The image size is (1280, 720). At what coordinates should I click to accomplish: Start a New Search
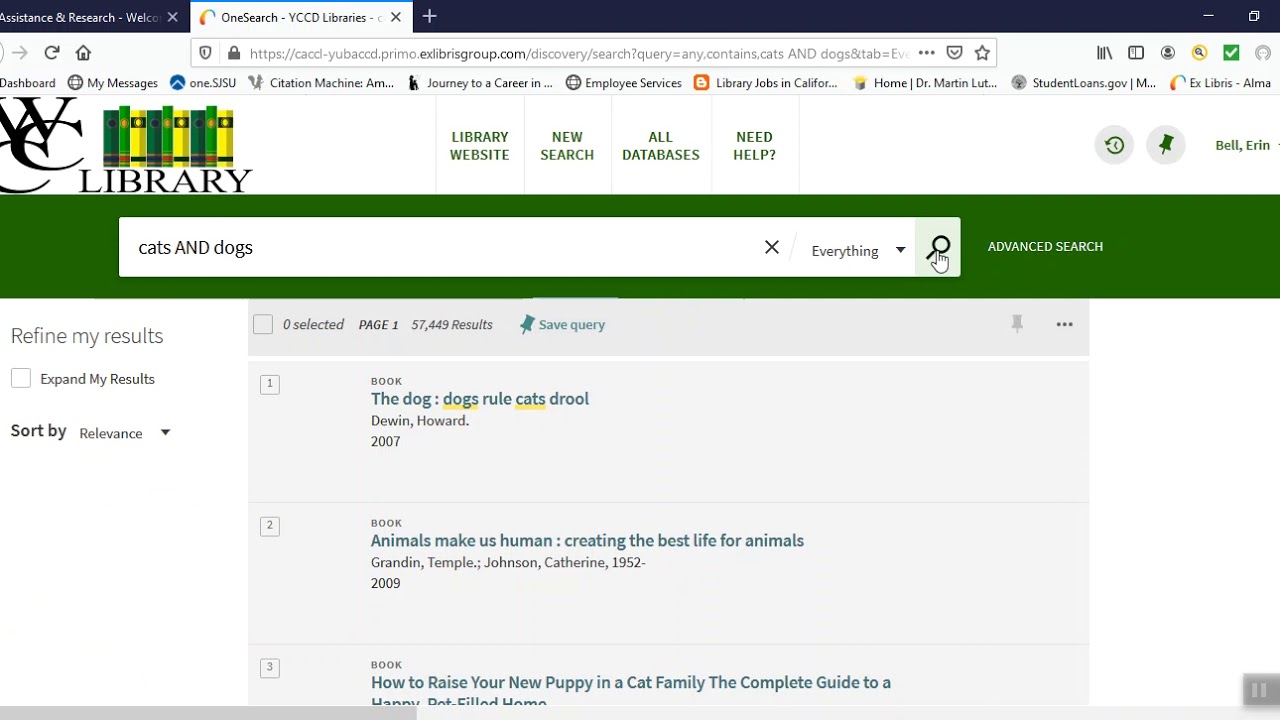(567, 146)
